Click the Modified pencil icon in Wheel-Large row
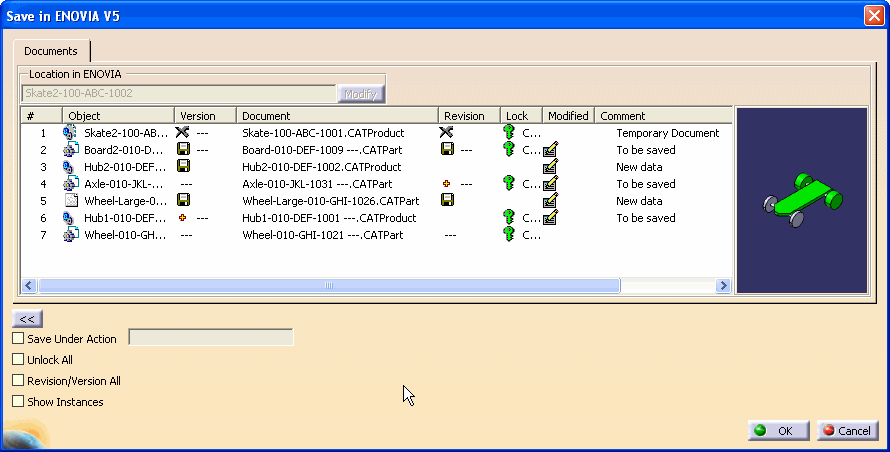This screenshot has width=890, height=452. click(550, 200)
